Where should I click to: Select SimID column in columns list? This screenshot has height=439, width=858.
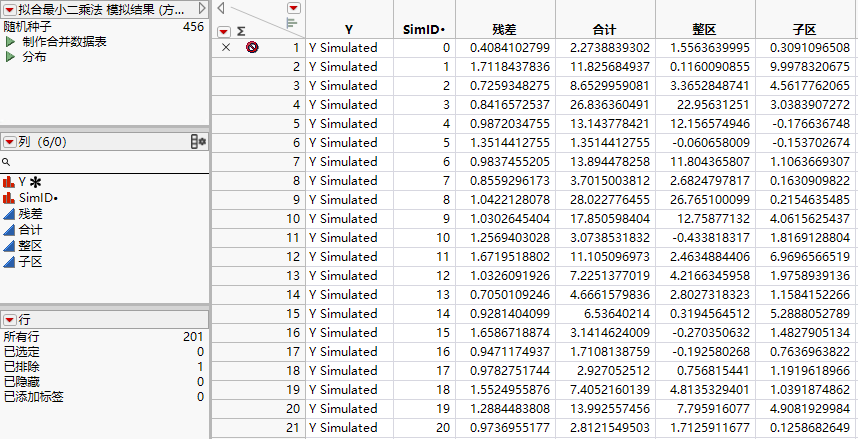pyautogui.click(x=38, y=198)
